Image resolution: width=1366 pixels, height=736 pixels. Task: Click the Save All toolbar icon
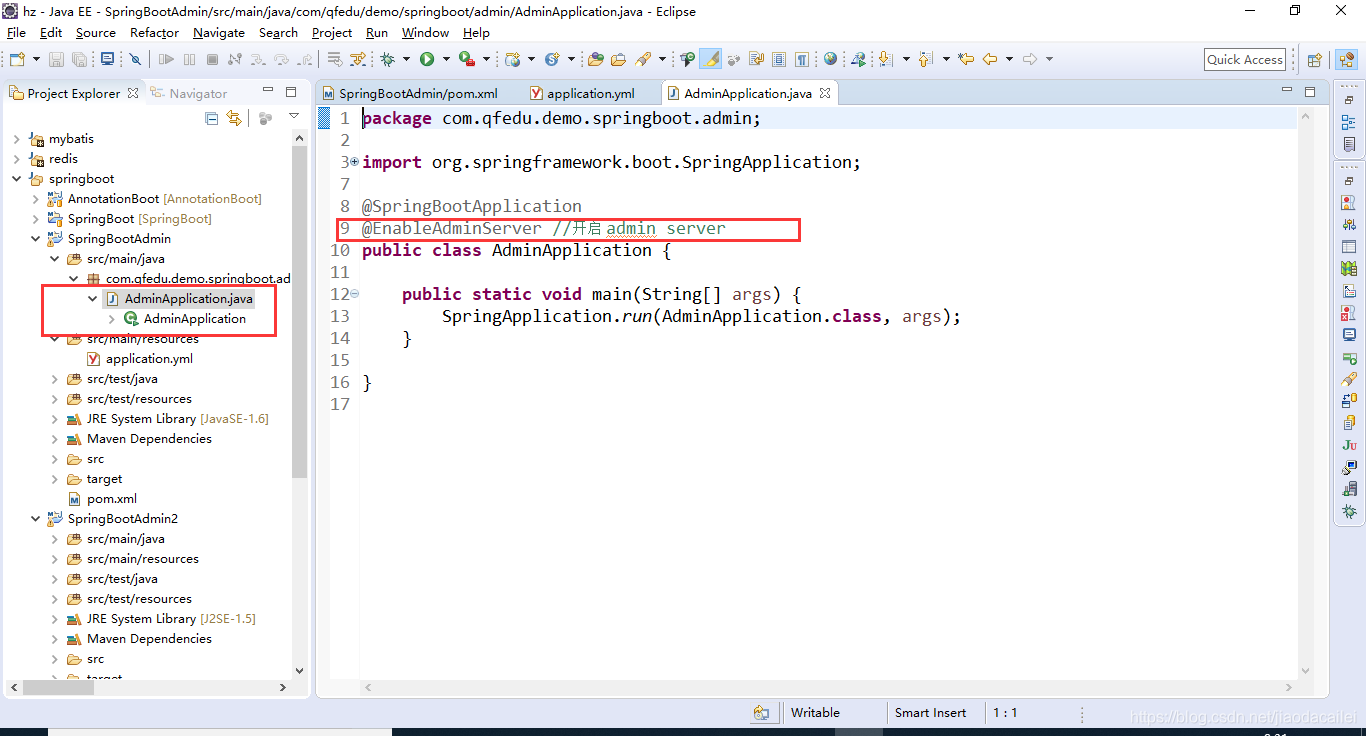79,60
